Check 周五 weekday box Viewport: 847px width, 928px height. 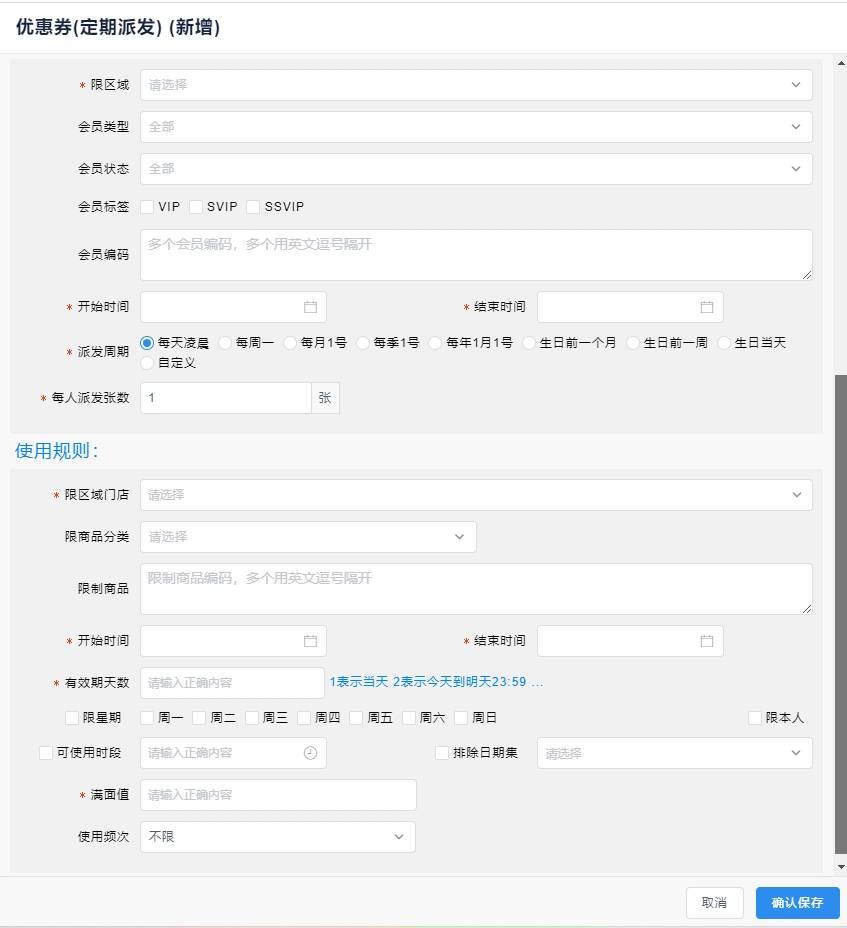point(356,718)
